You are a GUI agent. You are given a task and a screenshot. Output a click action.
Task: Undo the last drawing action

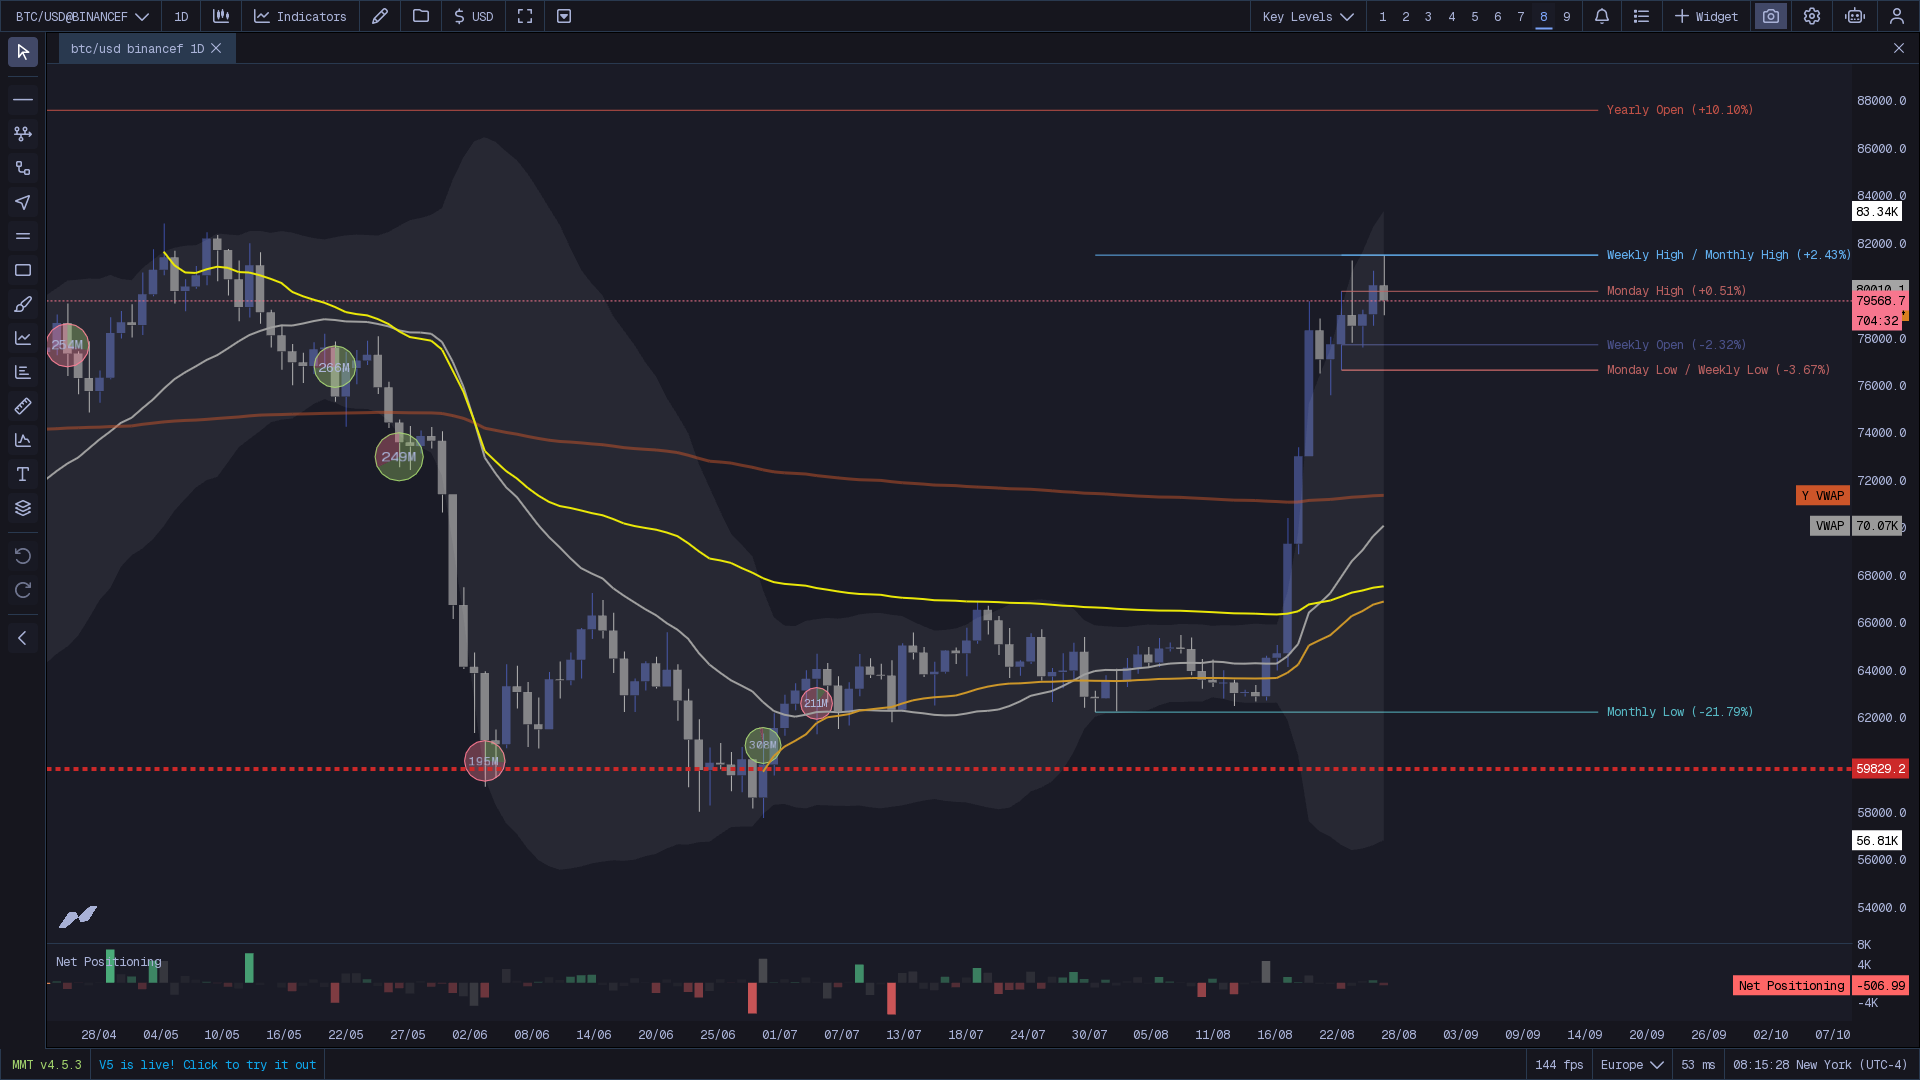click(x=23, y=556)
